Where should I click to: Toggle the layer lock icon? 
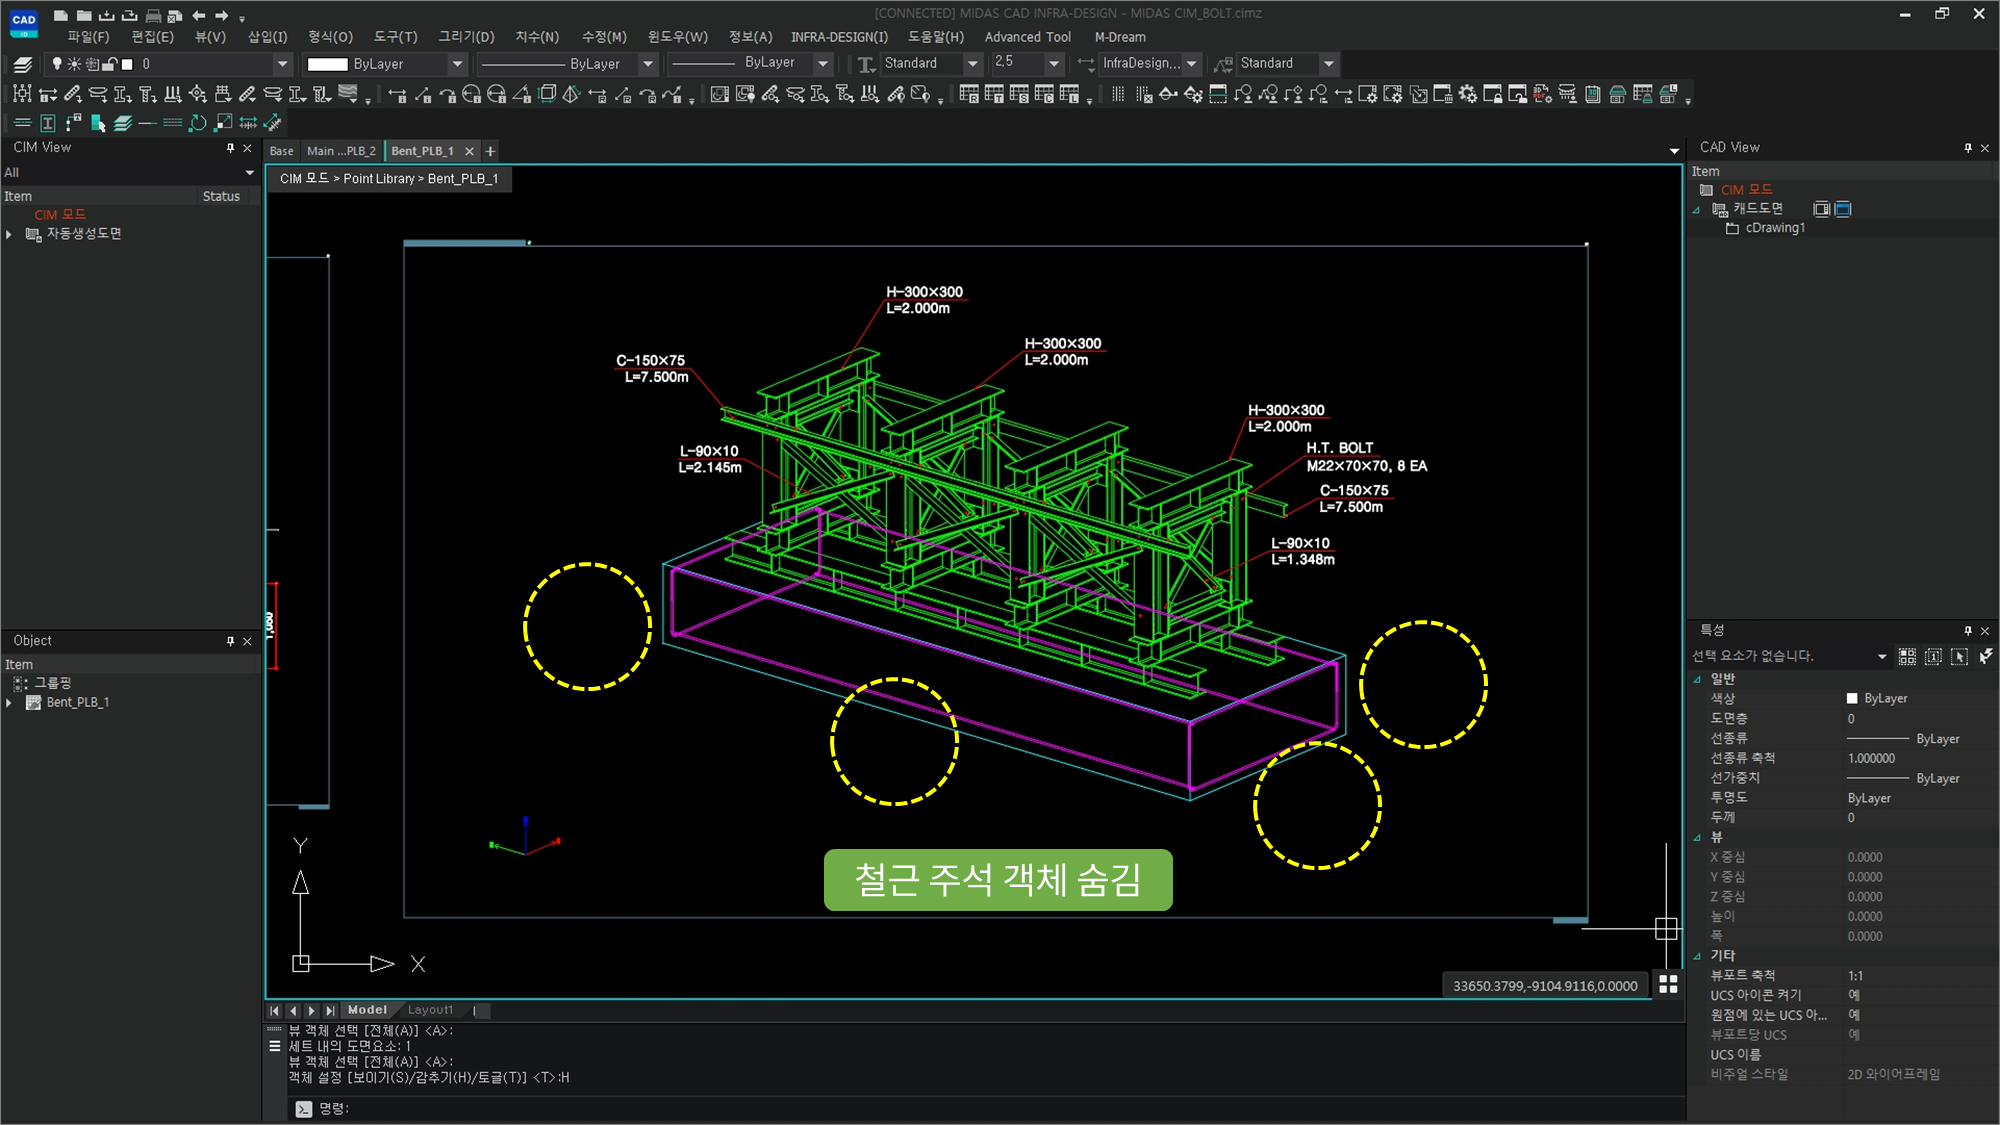tap(110, 64)
